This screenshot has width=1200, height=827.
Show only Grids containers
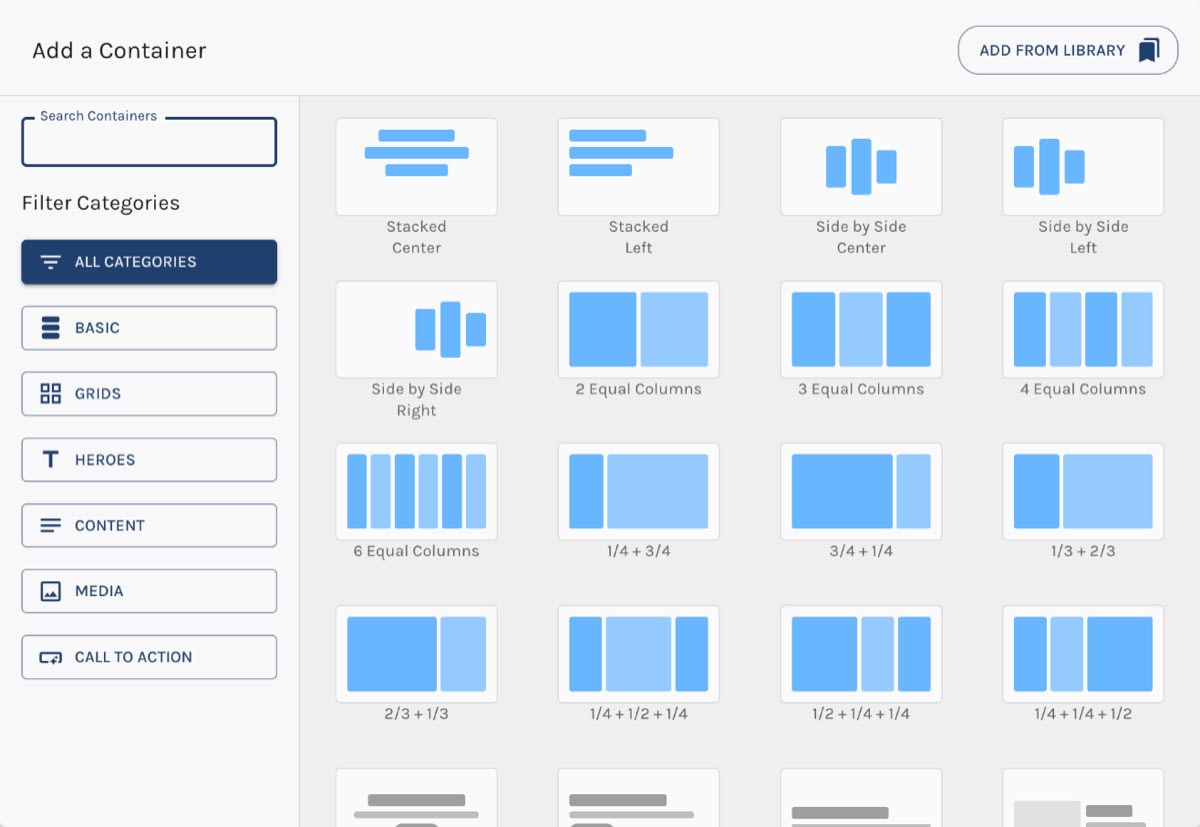(x=149, y=394)
